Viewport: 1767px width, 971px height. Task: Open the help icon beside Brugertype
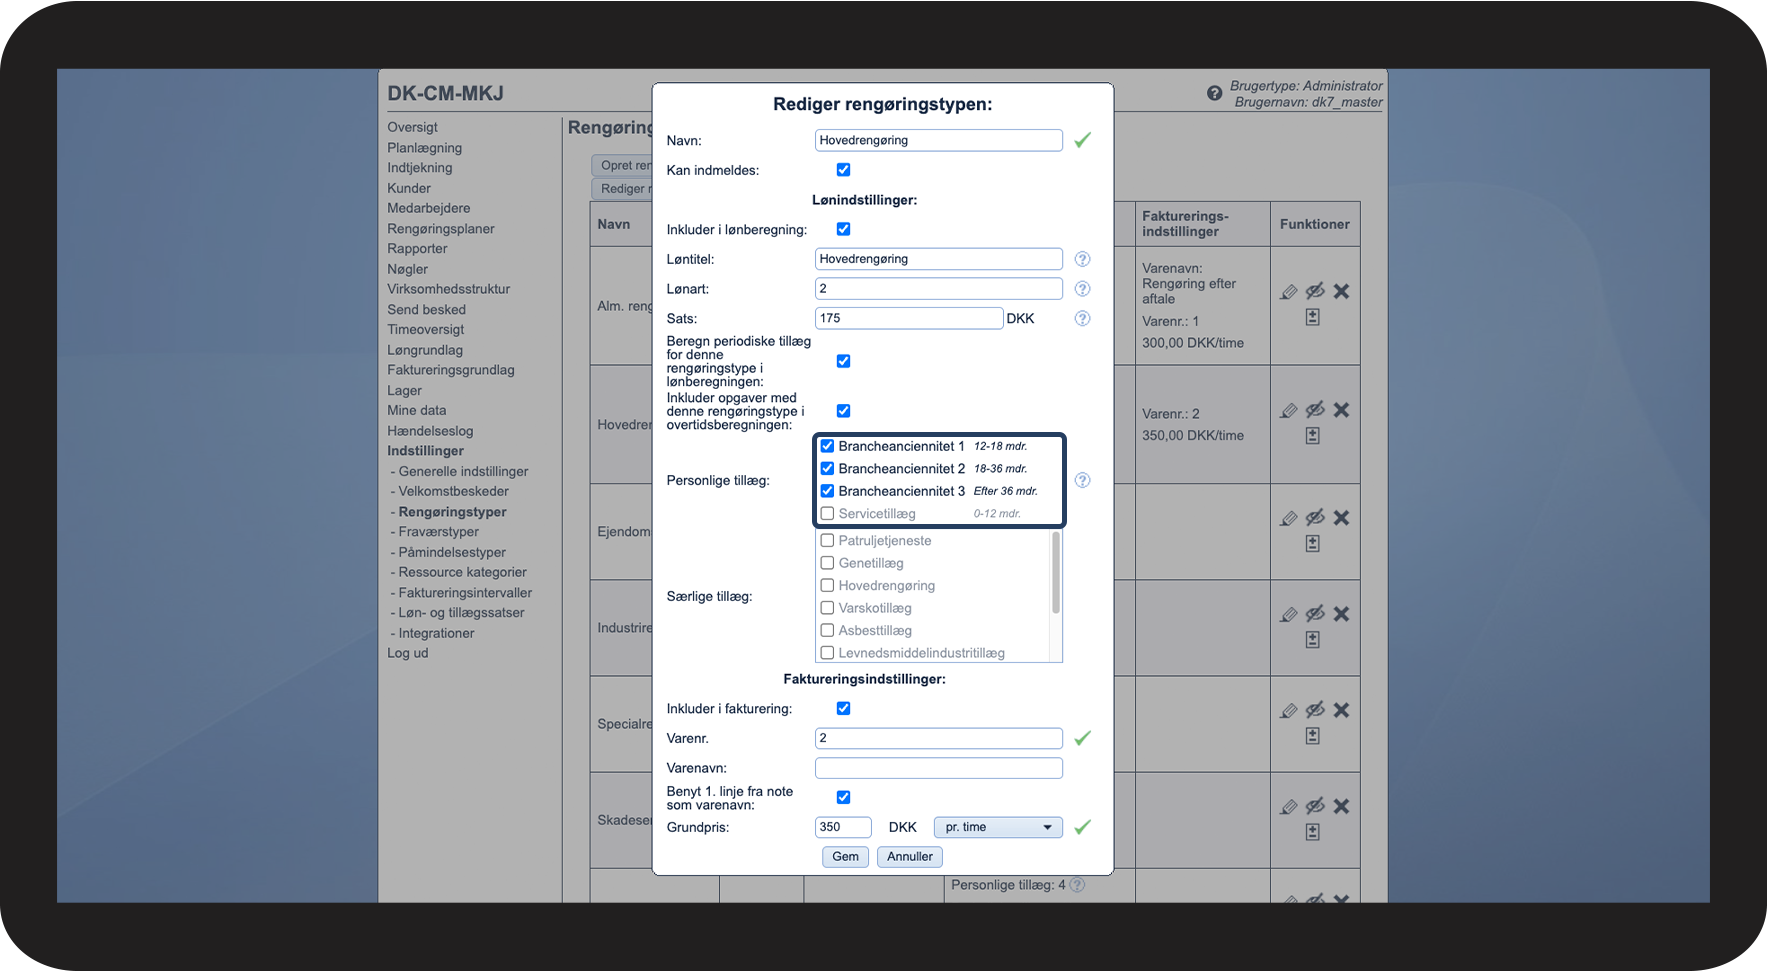click(1214, 93)
